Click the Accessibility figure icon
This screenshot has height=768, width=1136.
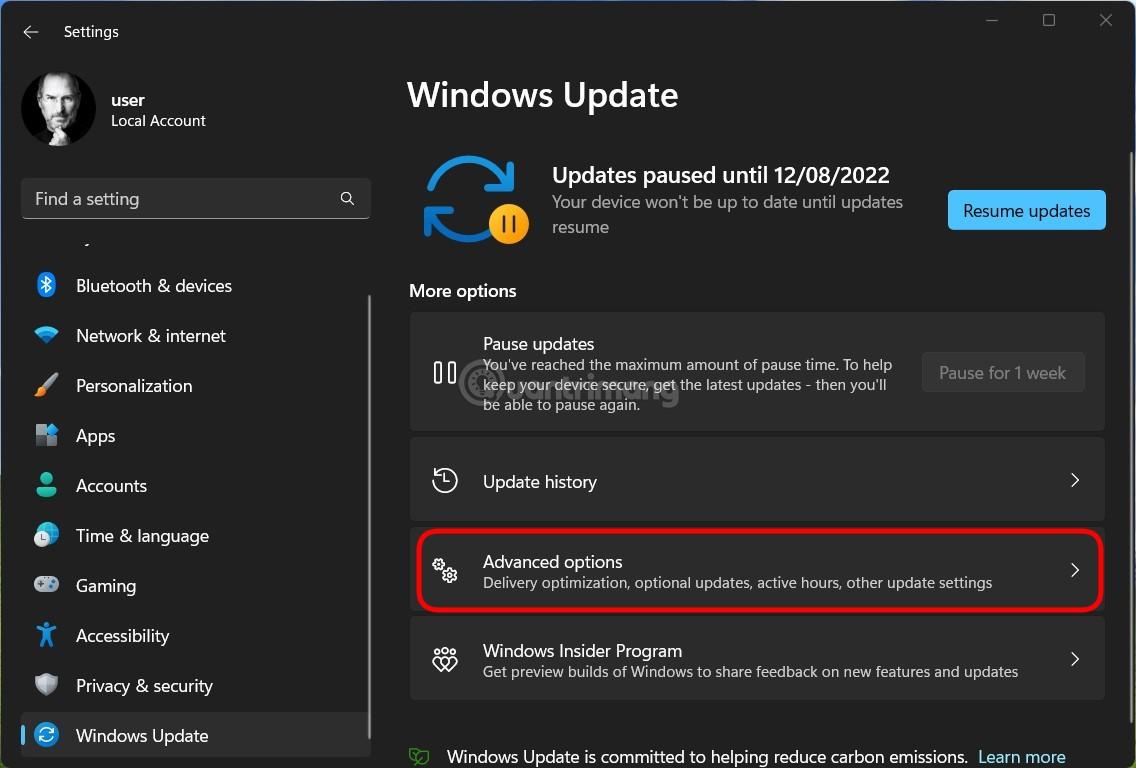coord(46,635)
